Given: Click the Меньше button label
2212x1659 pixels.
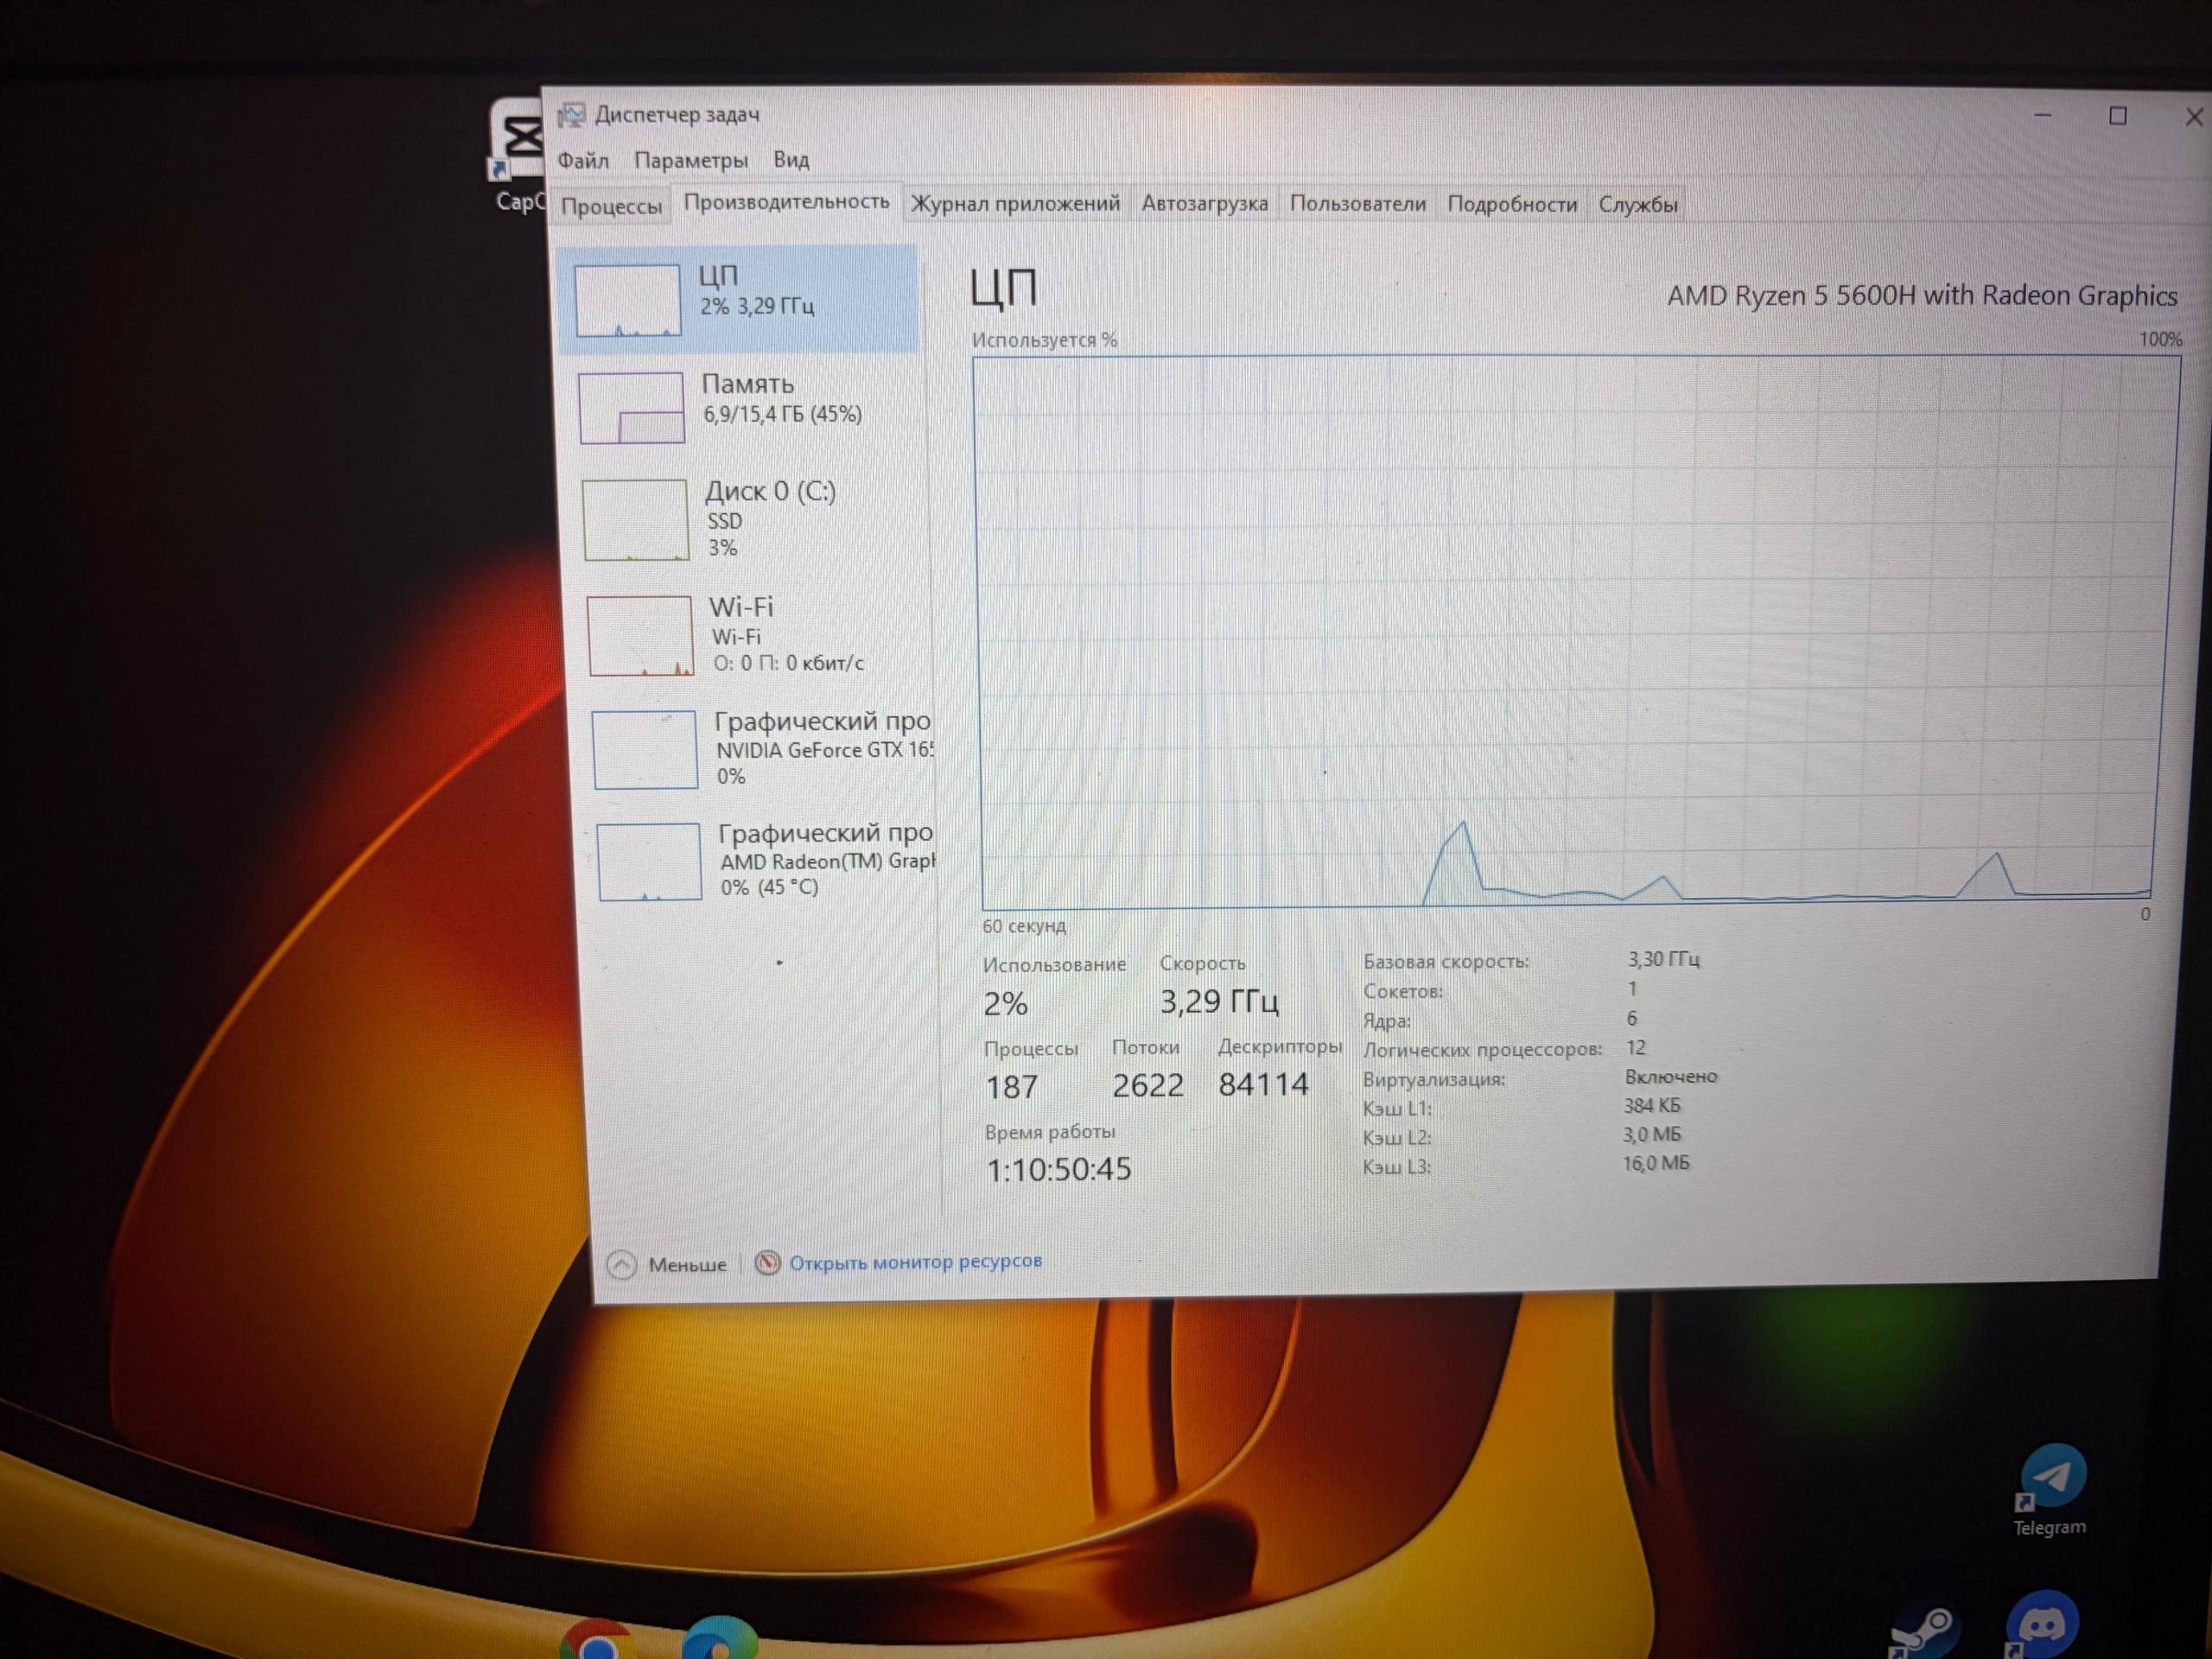Looking at the screenshot, I should click(687, 1265).
